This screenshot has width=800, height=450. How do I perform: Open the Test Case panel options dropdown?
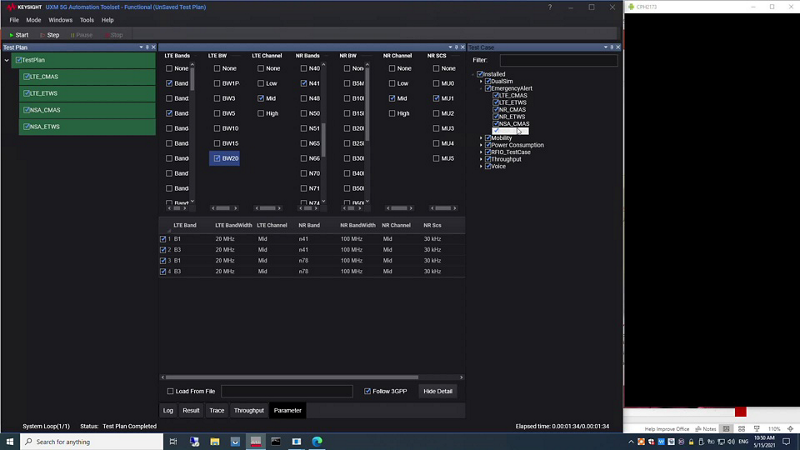coord(606,47)
